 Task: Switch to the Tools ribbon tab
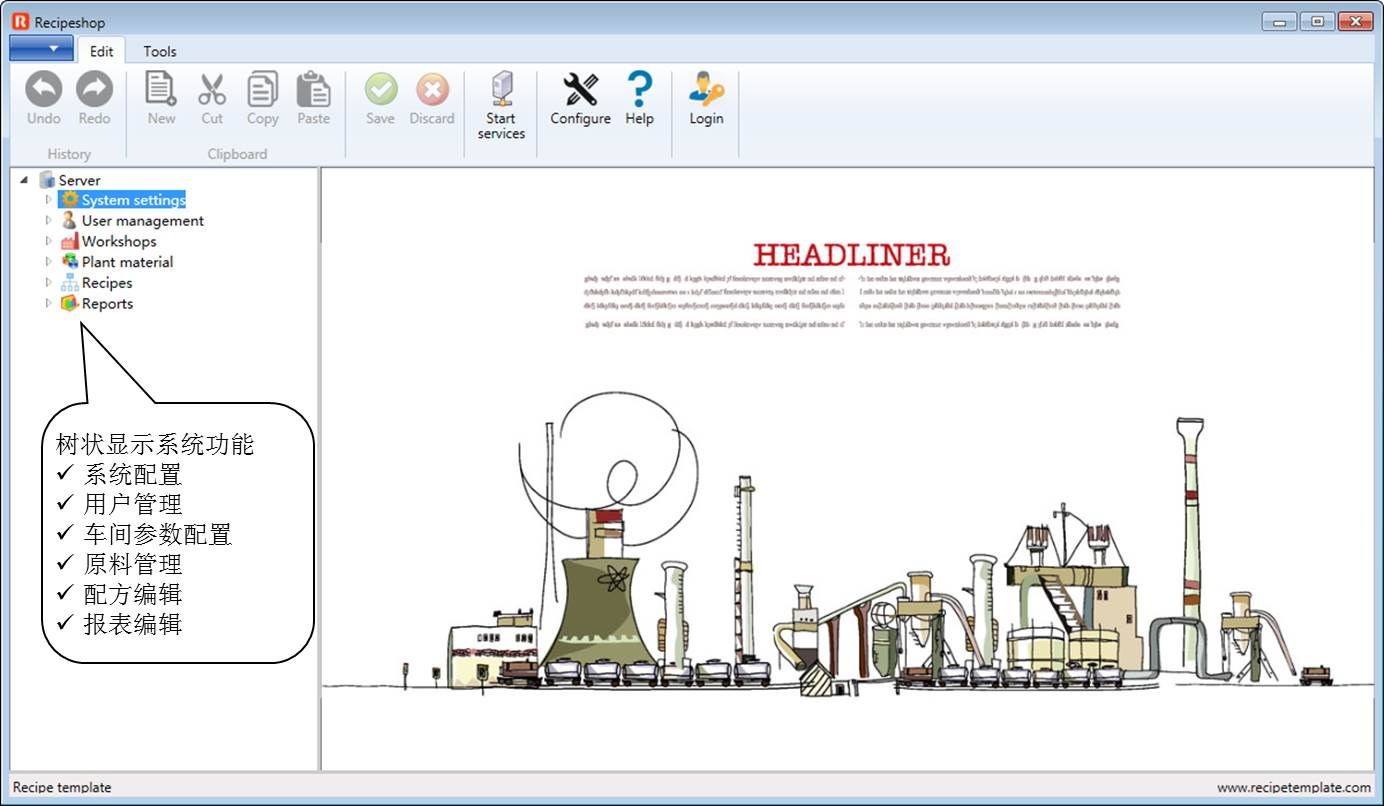[x=159, y=51]
